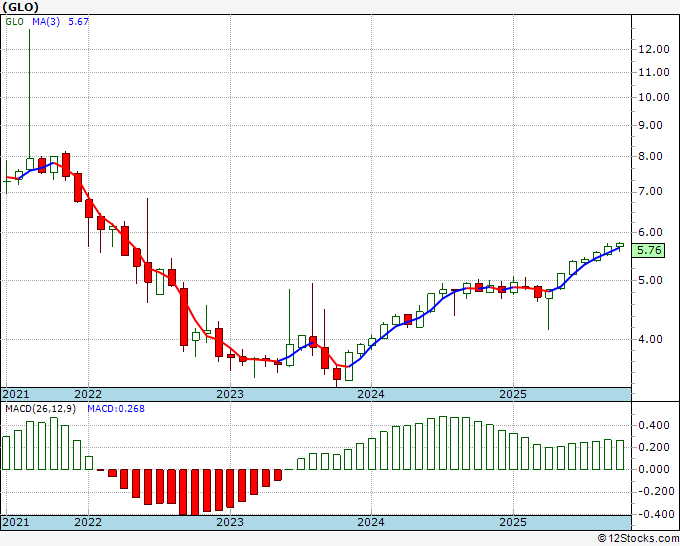Click the 5.67 moving average value
Screen dimensions: 680x546
78,22
